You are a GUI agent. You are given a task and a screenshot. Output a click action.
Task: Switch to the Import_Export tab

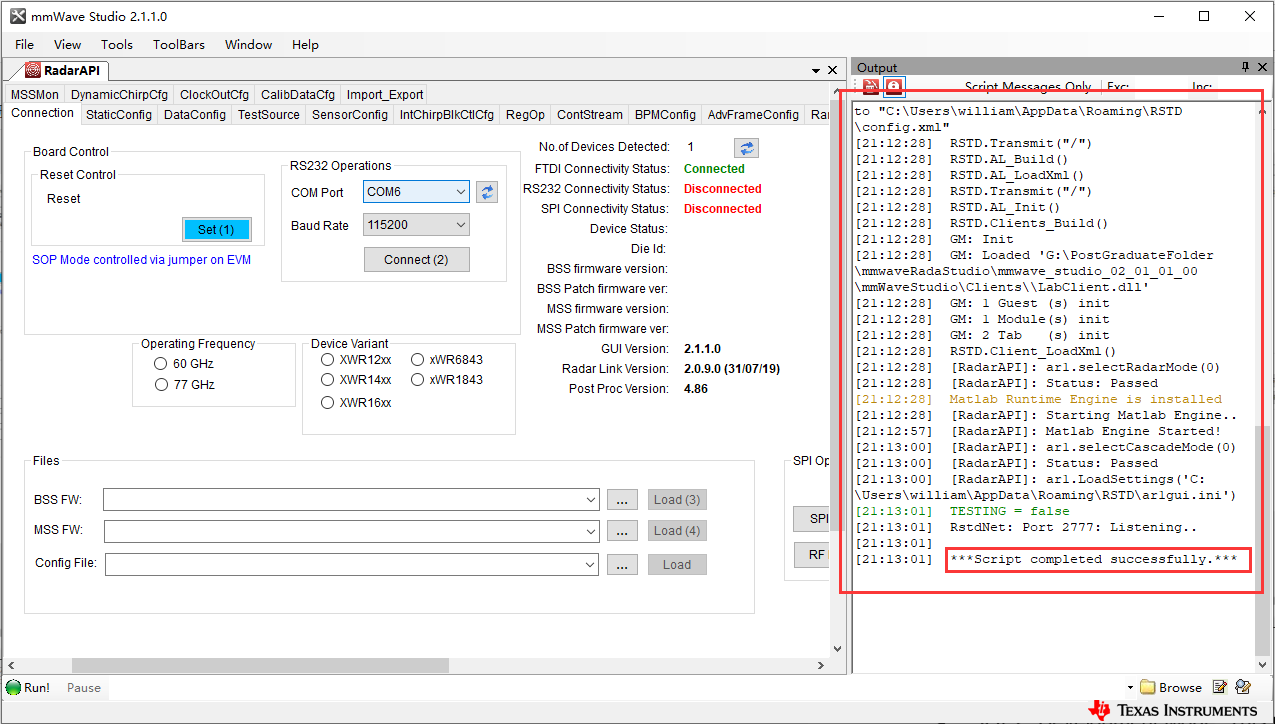coord(385,95)
